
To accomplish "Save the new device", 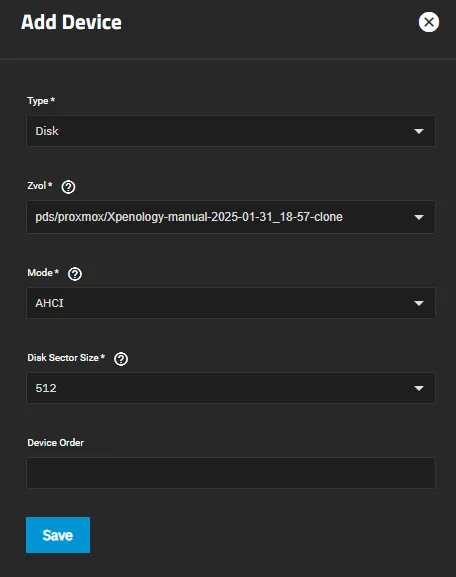I will tap(58, 535).
